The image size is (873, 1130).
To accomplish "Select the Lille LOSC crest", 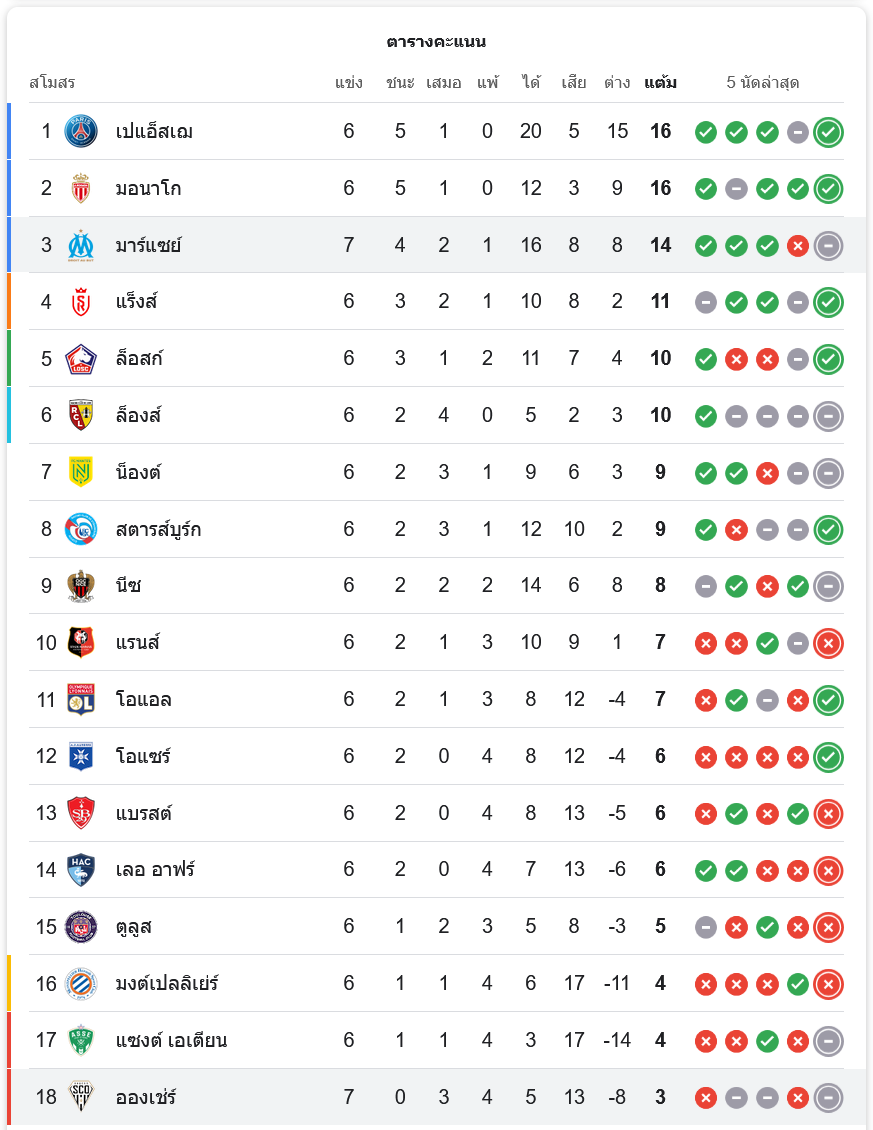I will [x=81, y=359].
